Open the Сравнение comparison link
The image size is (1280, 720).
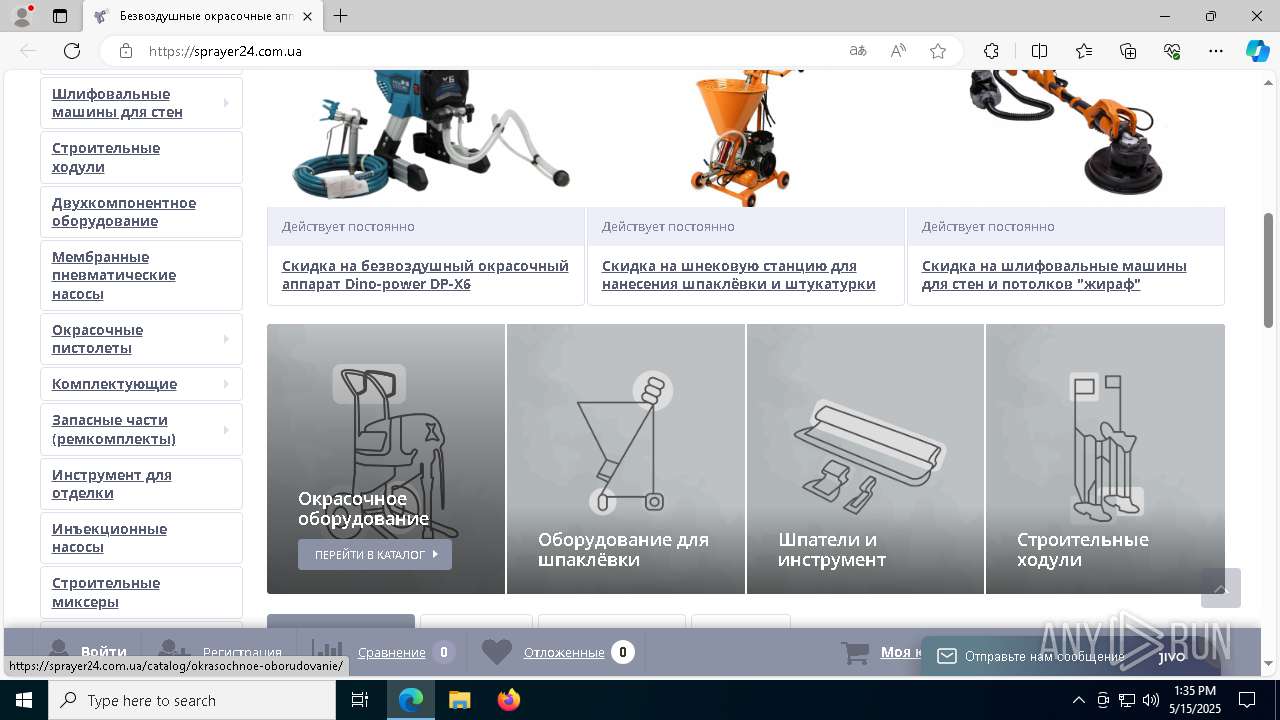[x=392, y=652]
